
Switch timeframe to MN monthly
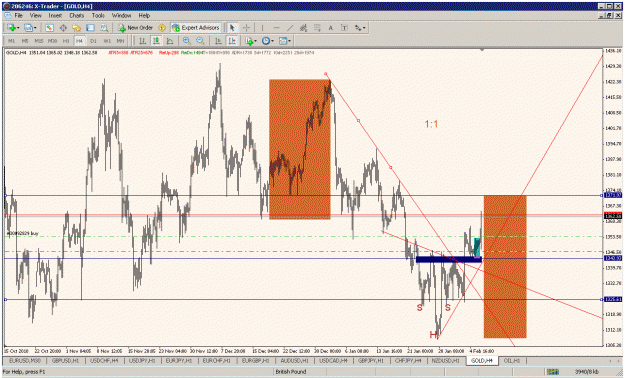pos(120,41)
